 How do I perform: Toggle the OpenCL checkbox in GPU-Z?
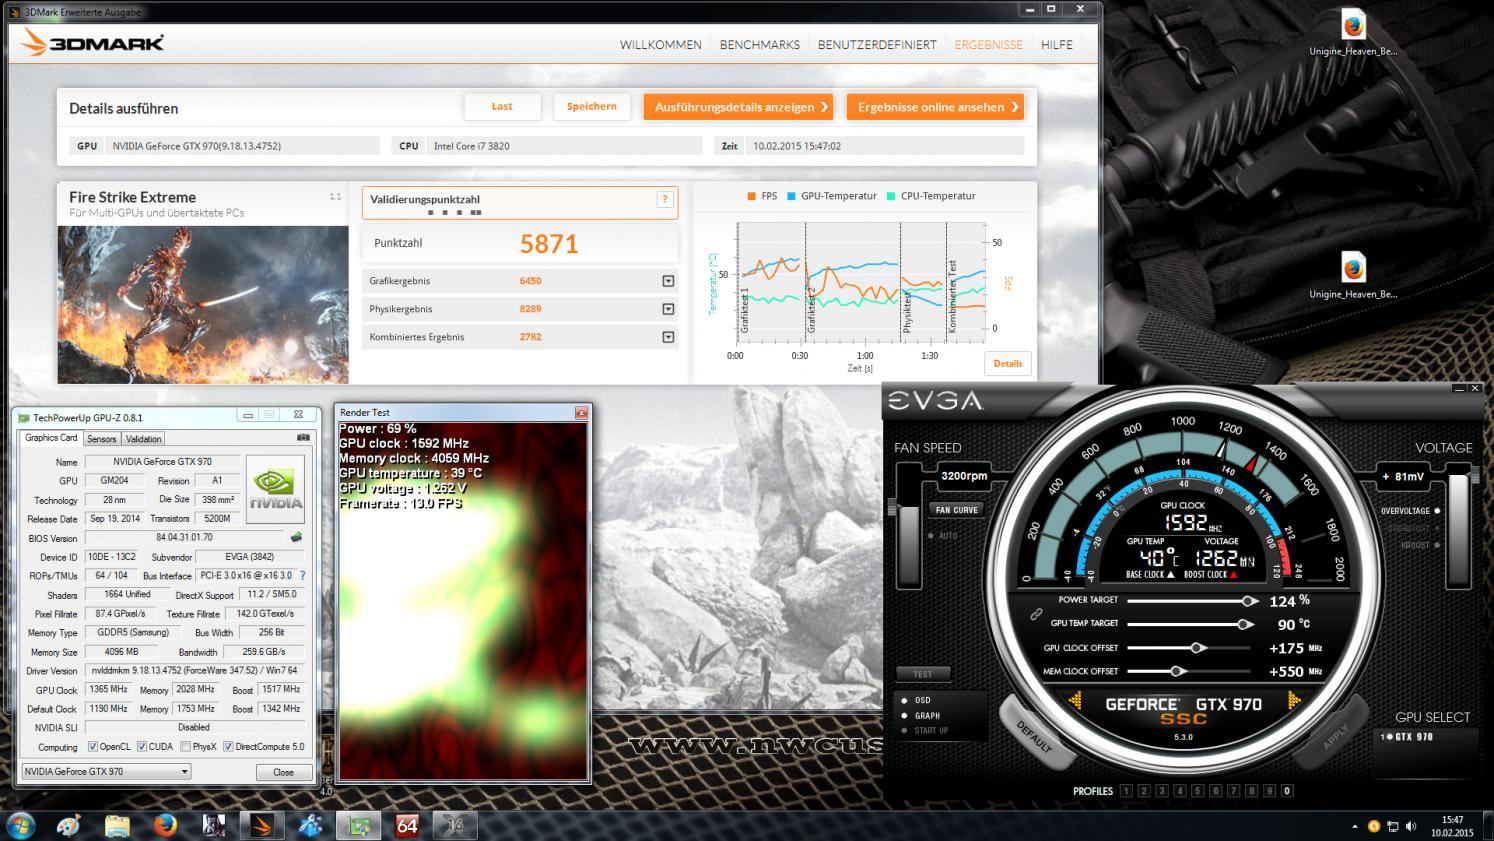click(x=93, y=746)
